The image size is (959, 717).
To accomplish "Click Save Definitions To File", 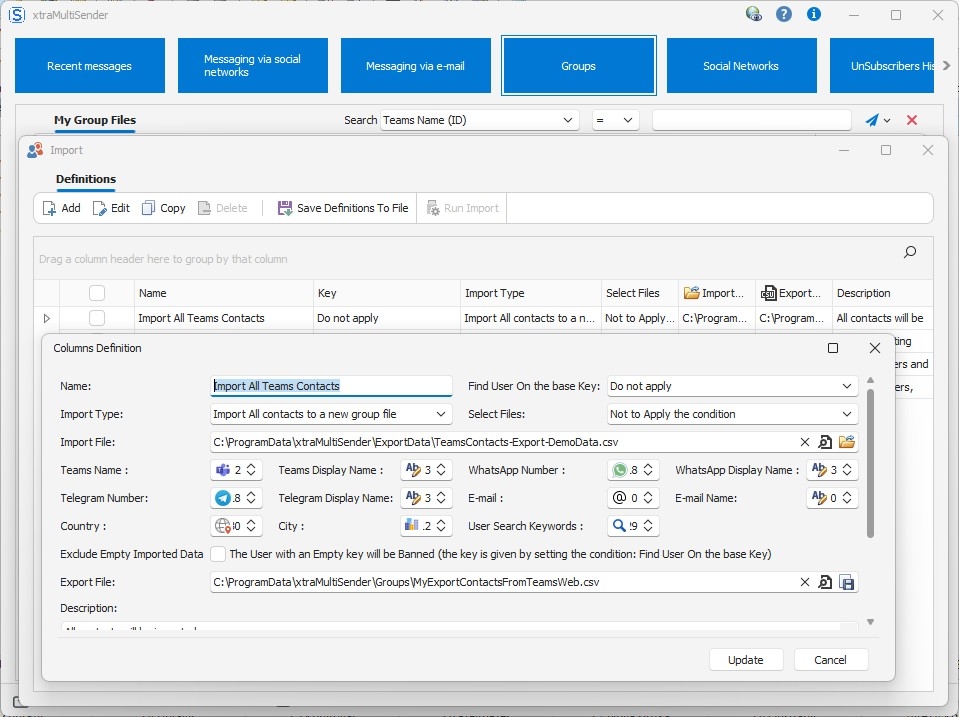I will click(343, 208).
